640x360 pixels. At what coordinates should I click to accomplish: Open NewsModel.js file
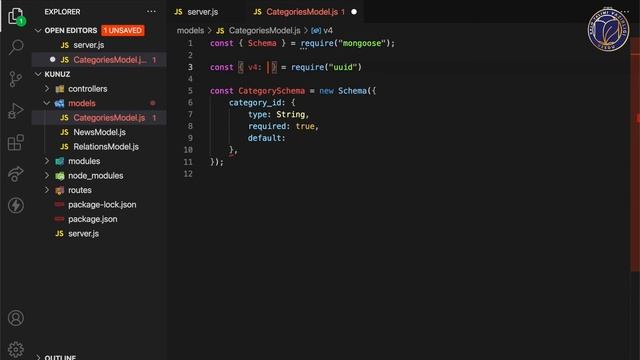point(99,132)
